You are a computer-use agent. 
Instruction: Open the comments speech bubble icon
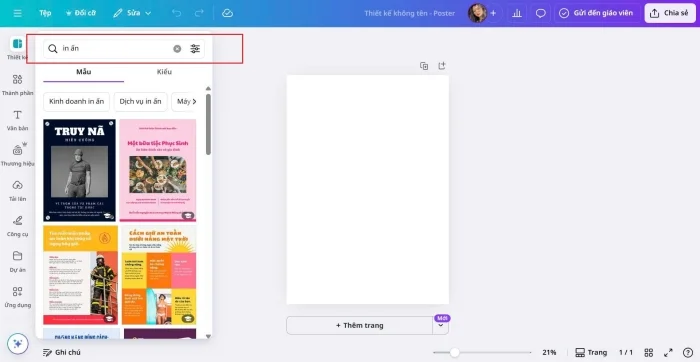541,13
